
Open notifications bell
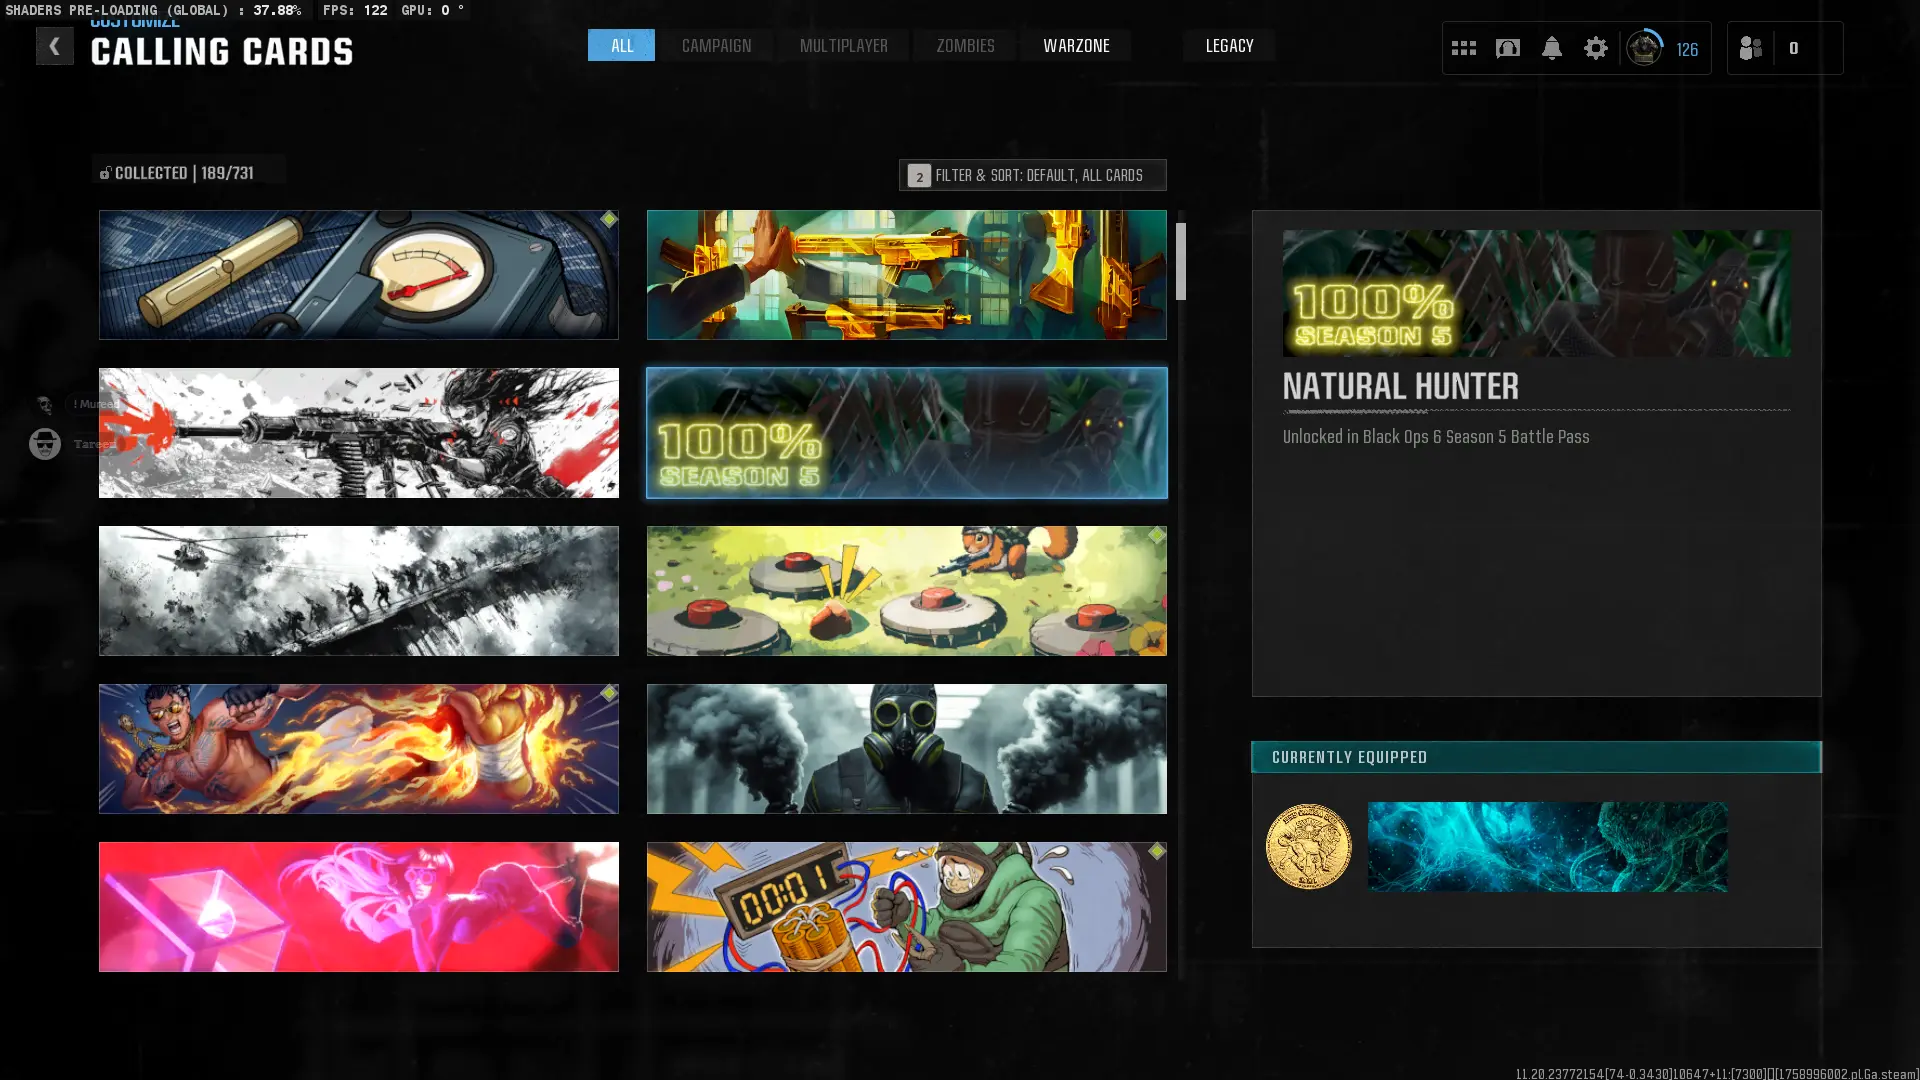click(1551, 48)
